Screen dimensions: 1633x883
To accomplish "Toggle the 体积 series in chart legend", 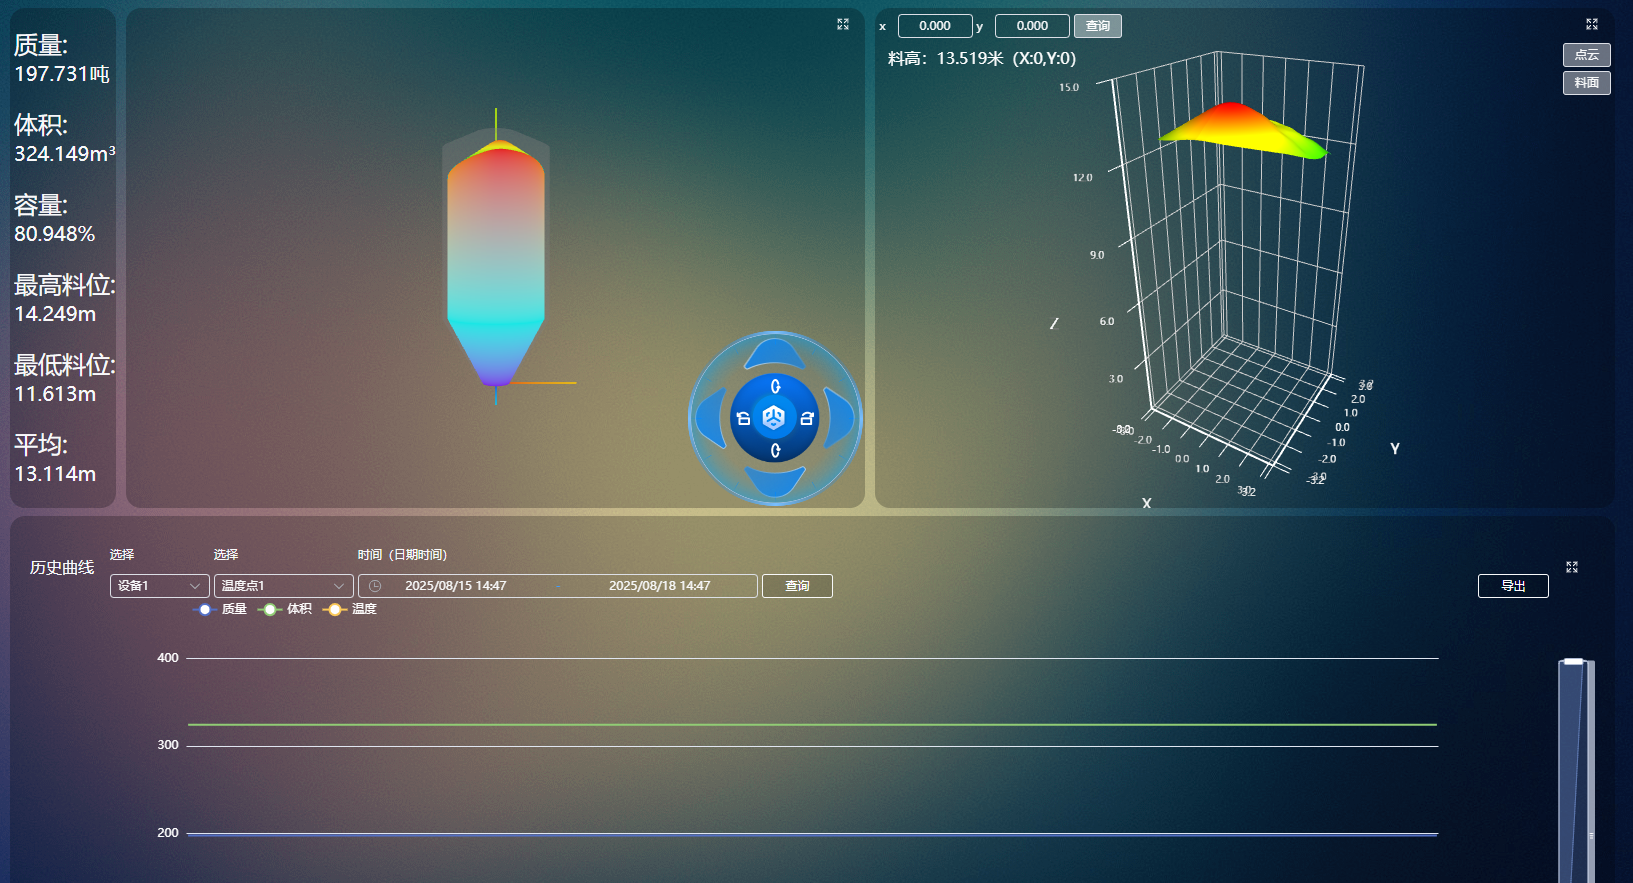I will point(286,609).
